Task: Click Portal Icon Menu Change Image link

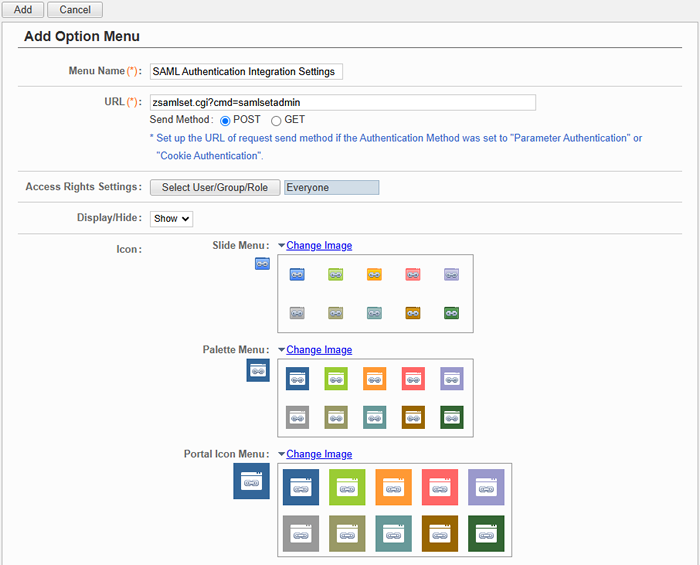Action: 319,454
